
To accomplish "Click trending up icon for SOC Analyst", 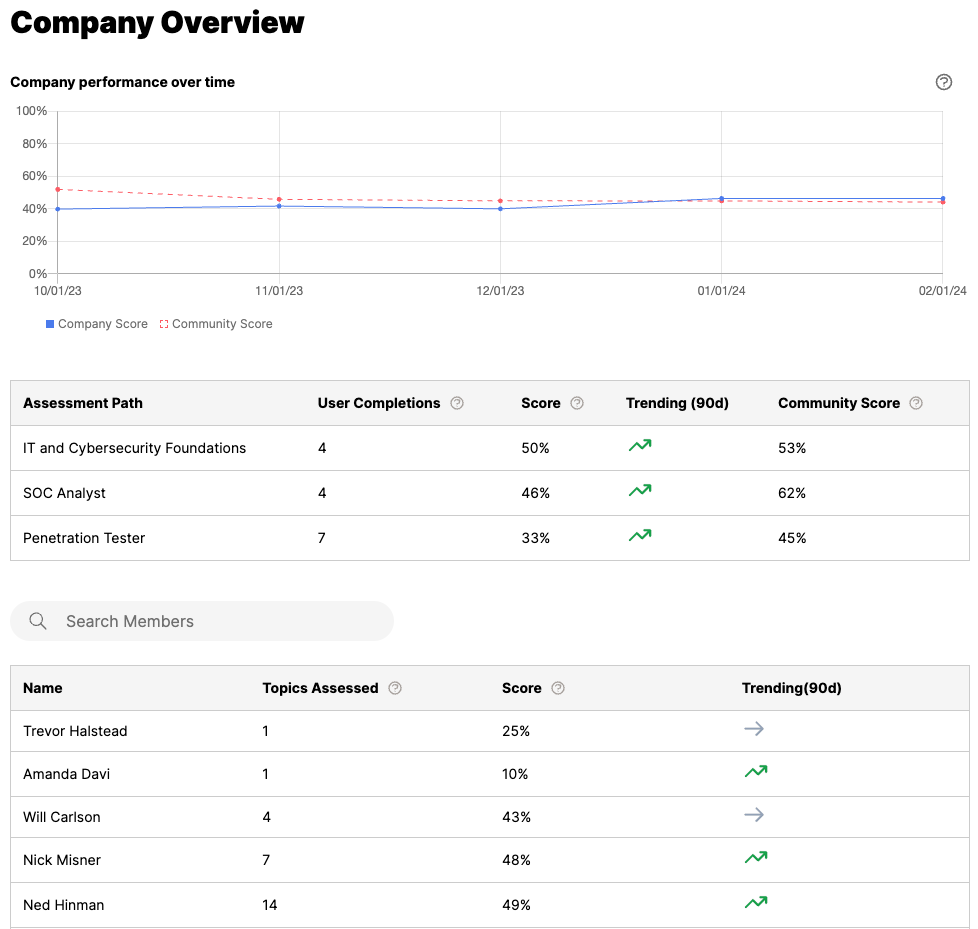I will 640,491.
